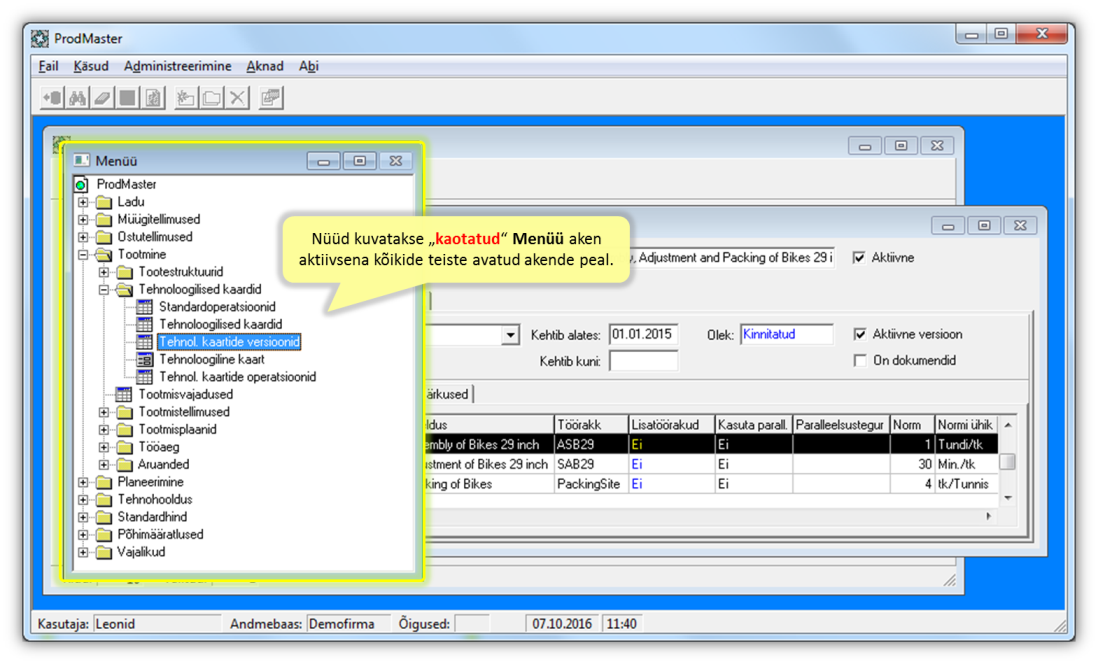The height and width of the screenshot is (664, 1098).
Task: Open the combo box arrow left of Kehtib alates
Action: [x=510, y=335]
